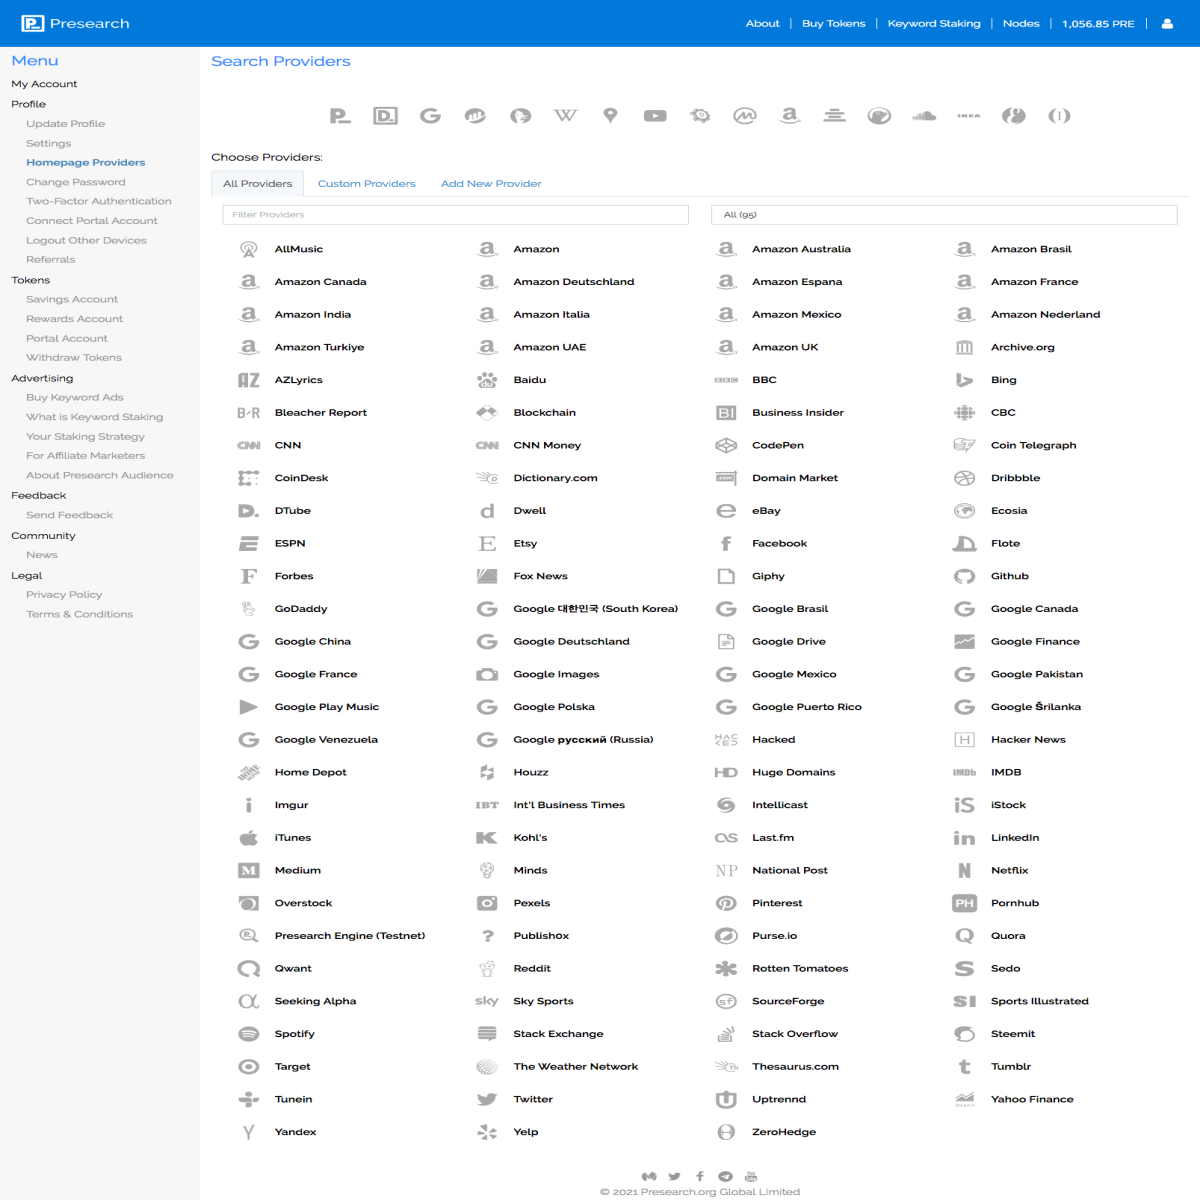Select the YouTube icon in selected providers row
1200x1200 pixels.
tap(655, 116)
